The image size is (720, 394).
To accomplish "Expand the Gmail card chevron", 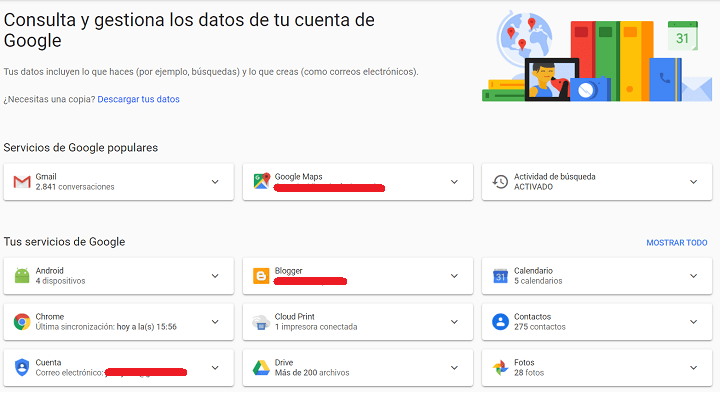I will [x=215, y=182].
